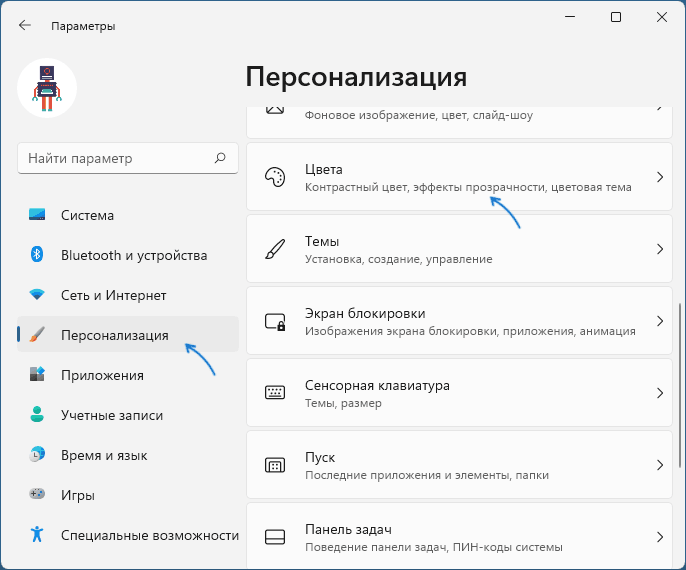Expand Темы using its chevron
Image resolution: width=686 pixels, height=570 pixels.
click(x=660, y=249)
